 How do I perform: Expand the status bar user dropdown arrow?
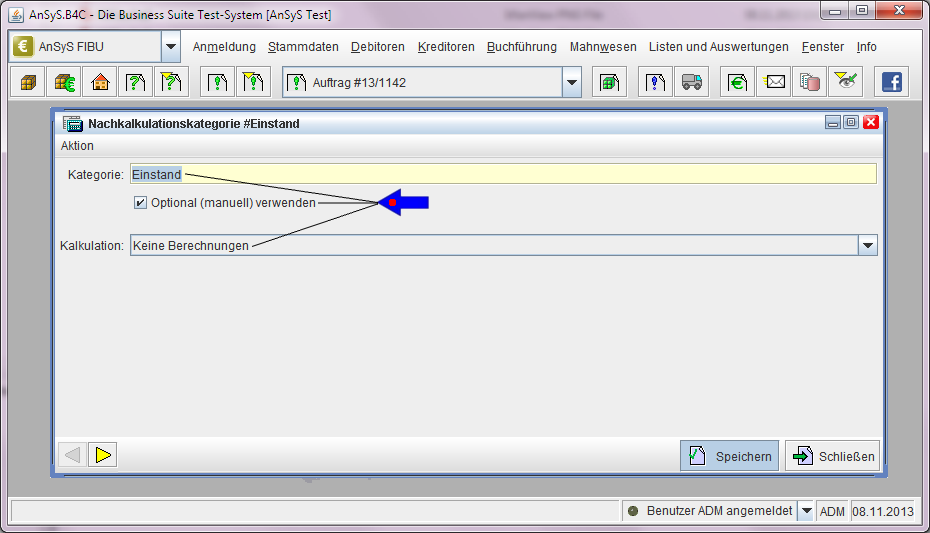tap(806, 511)
